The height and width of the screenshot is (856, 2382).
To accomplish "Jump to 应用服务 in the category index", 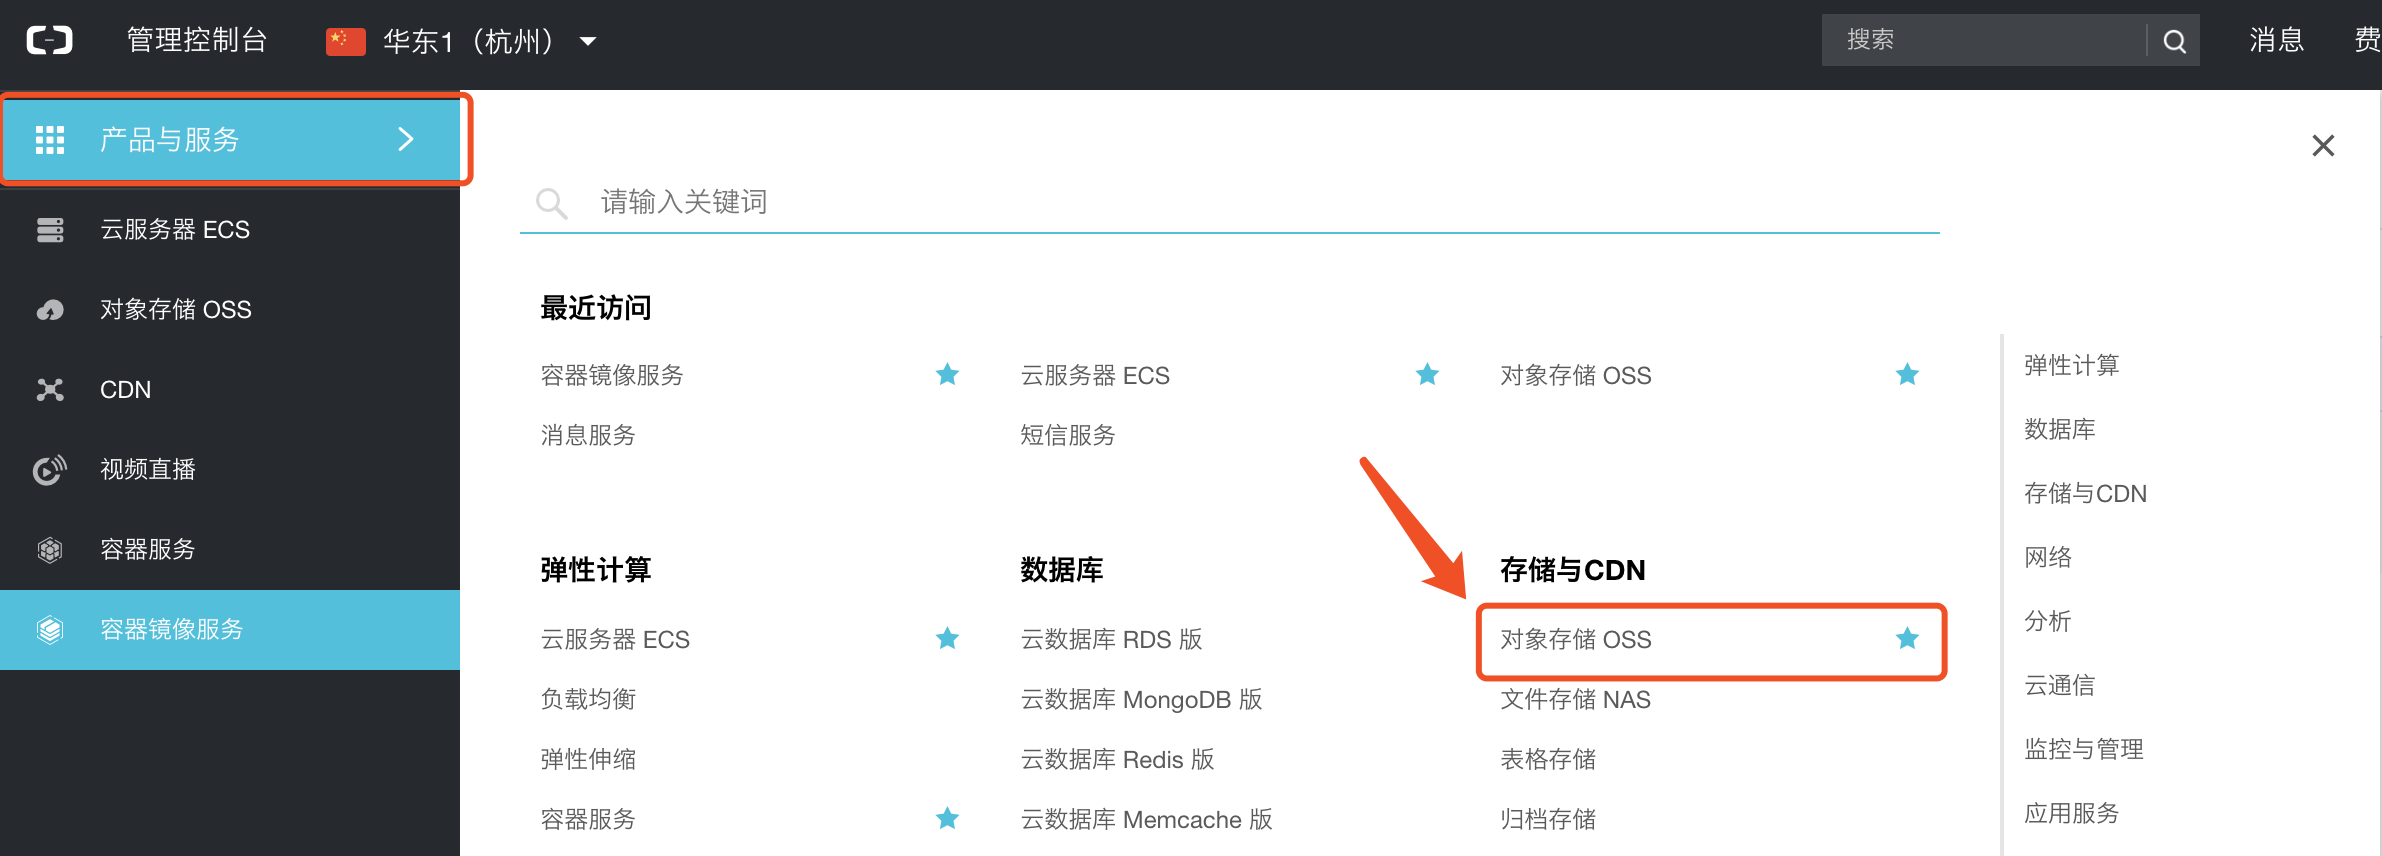I will tap(2072, 813).
